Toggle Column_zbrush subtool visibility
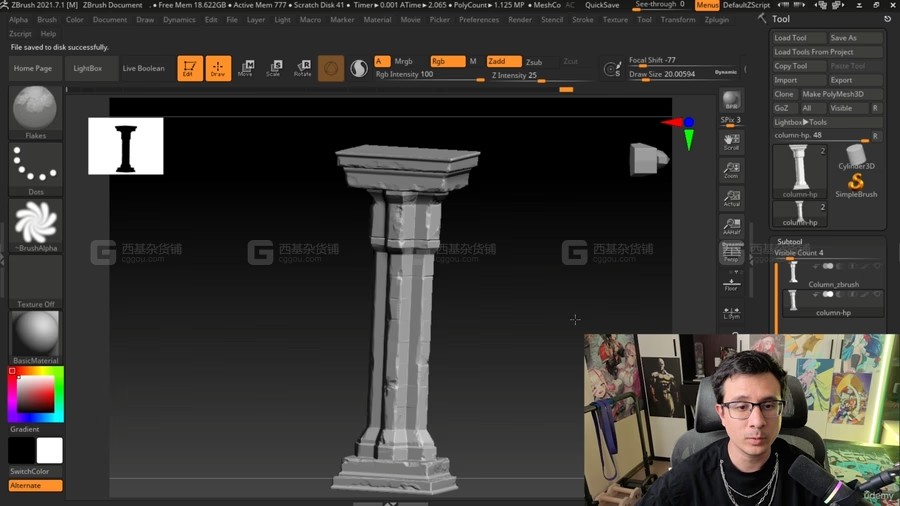Viewport: 900px width, 506px height. click(828, 266)
